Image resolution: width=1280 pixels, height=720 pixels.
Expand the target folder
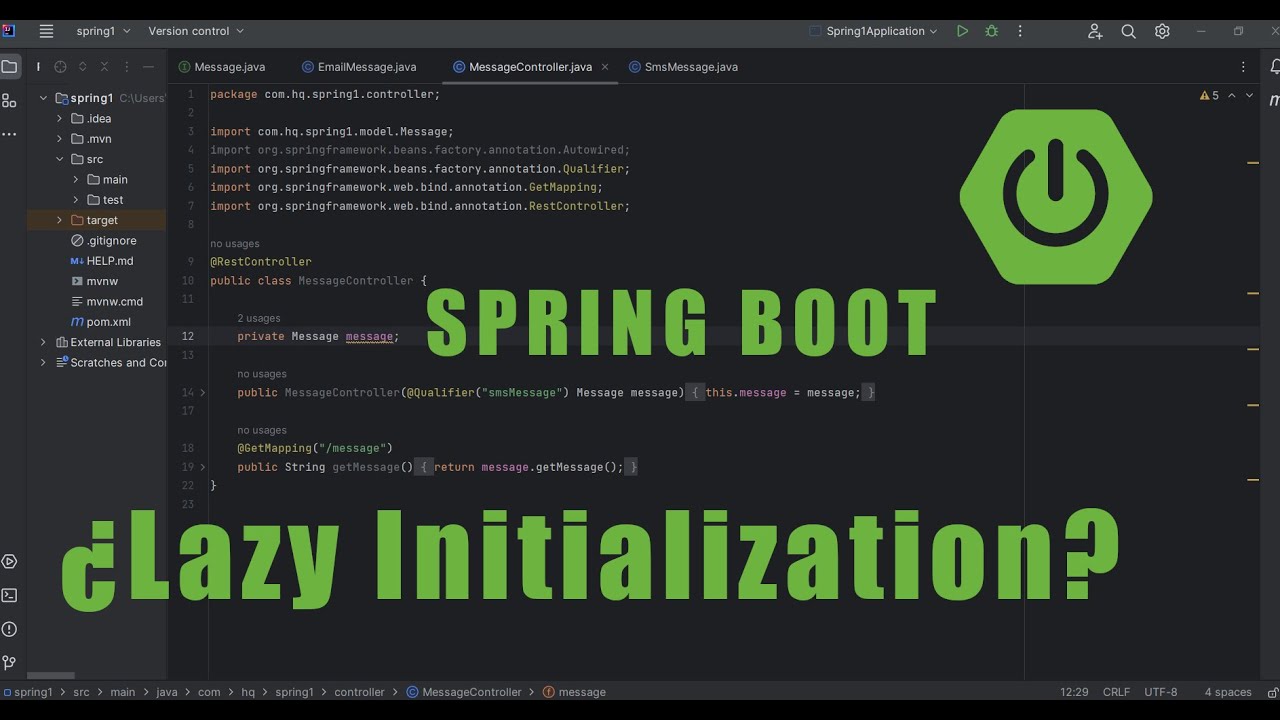pos(59,220)
